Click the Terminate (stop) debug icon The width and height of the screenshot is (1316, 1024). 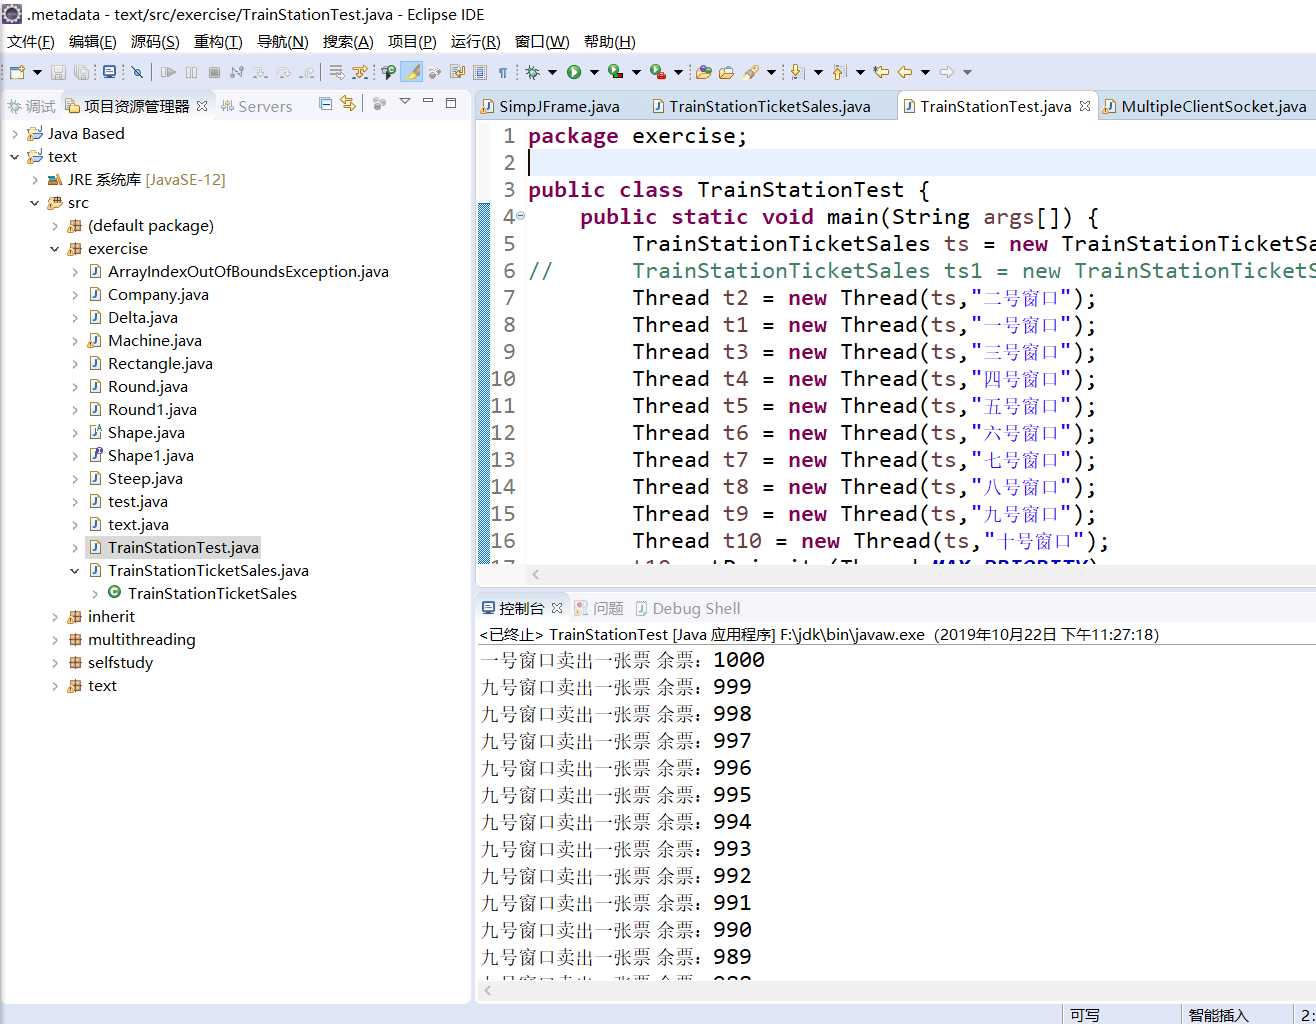pos(214,72)
